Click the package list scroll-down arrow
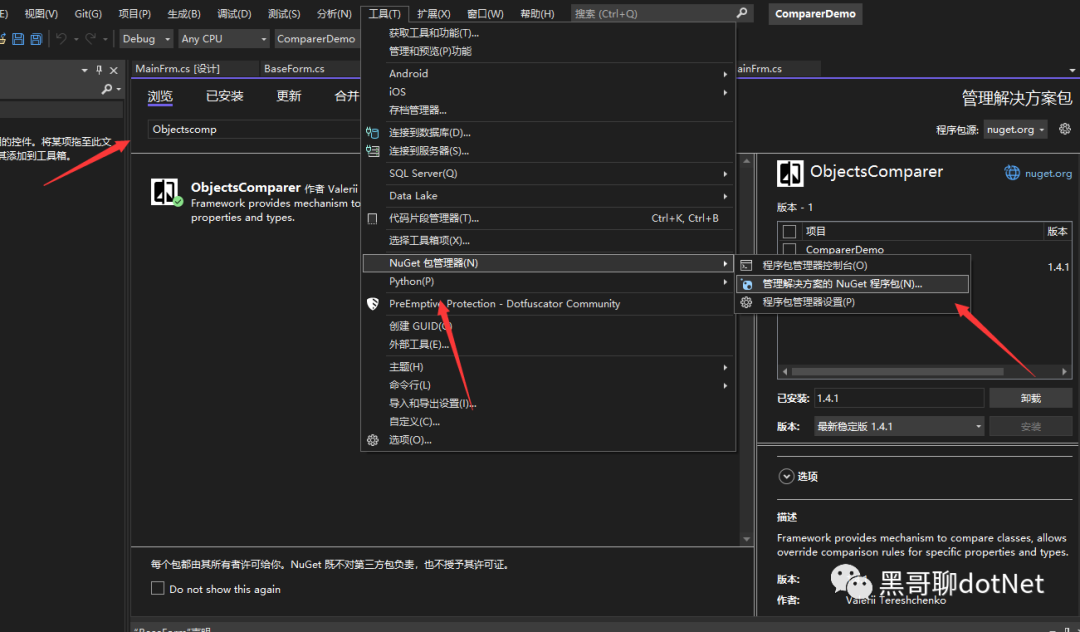Image resolution: width=1080 pixels, height=632 pixels. point(747,539)
